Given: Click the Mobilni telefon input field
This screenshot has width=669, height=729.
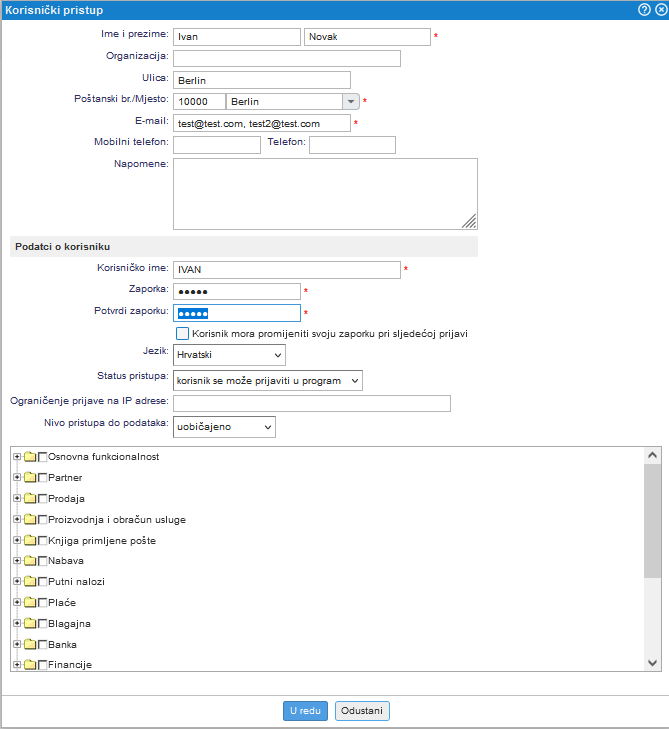Looking at the screenshot, I should [217, 145].
